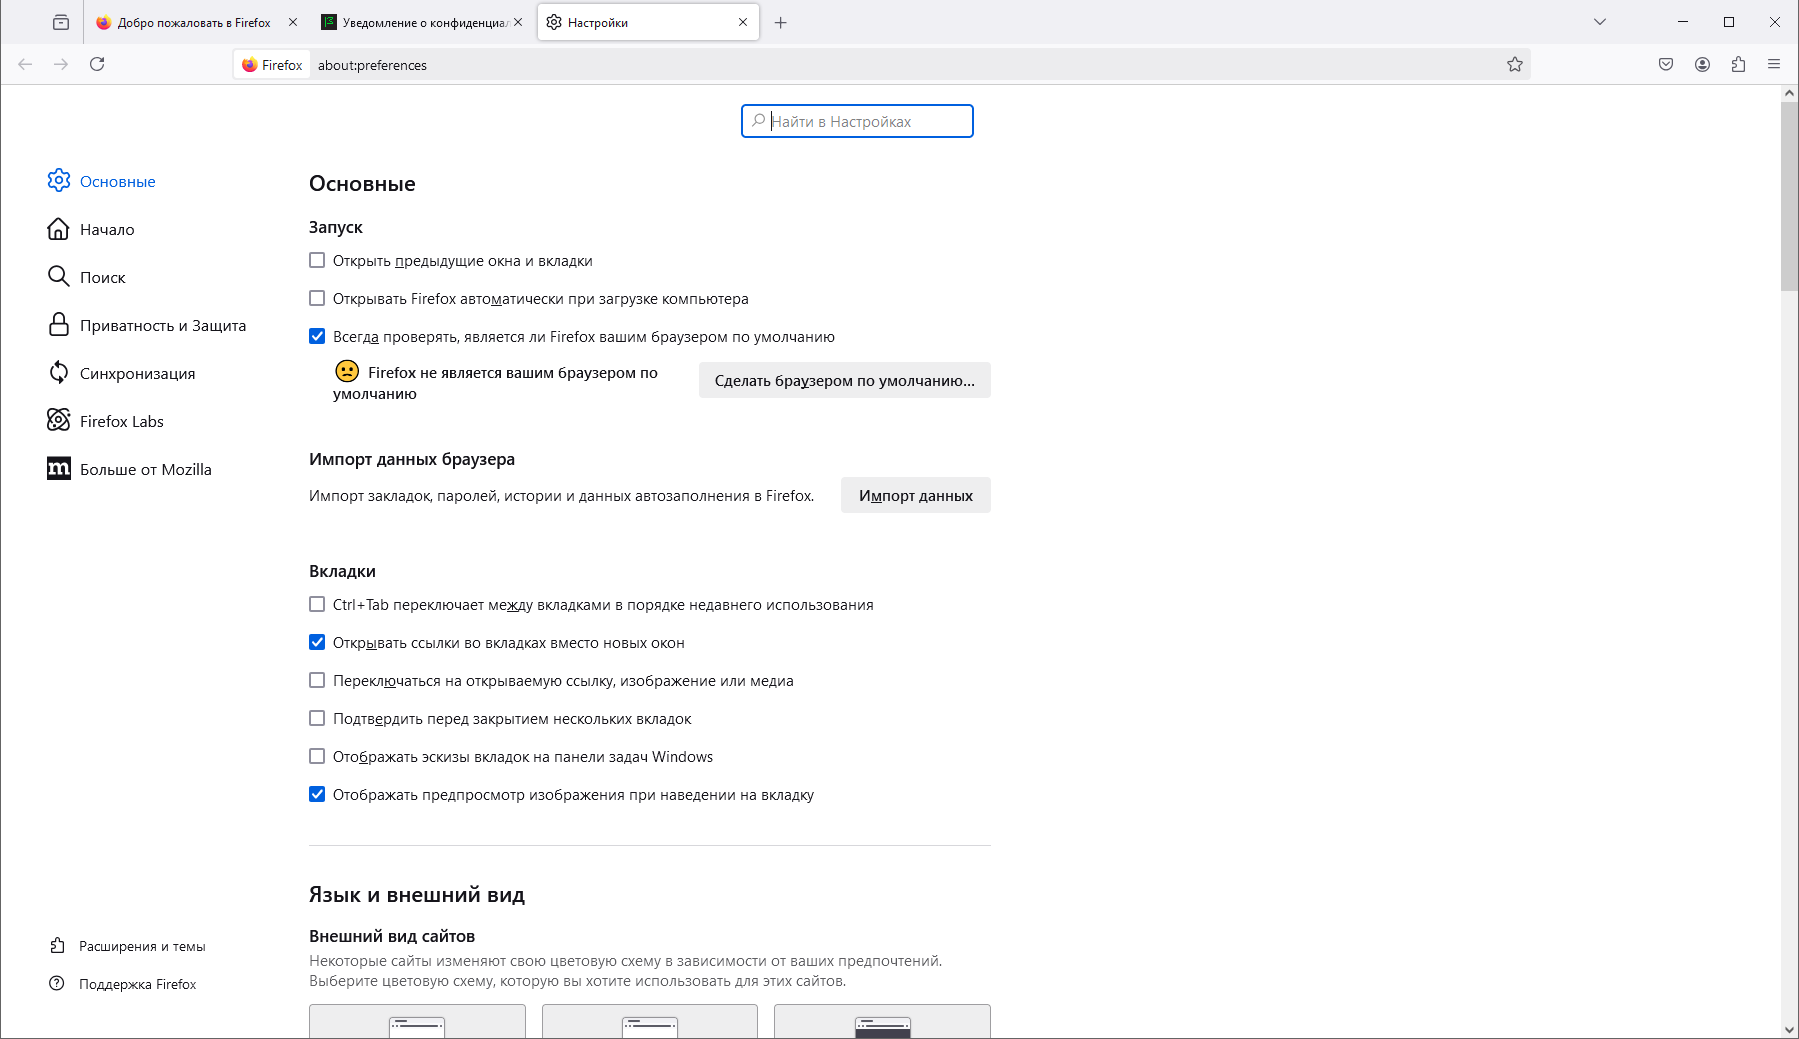Click the puzzle icon for Расширения и темы
The image size is (1799, 1039).
[57, 945]
